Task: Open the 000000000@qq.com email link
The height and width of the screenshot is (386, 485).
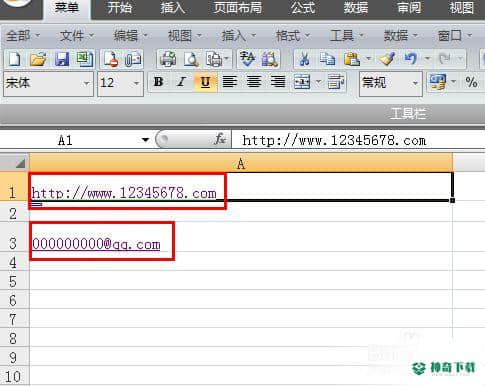Action: 96,244
